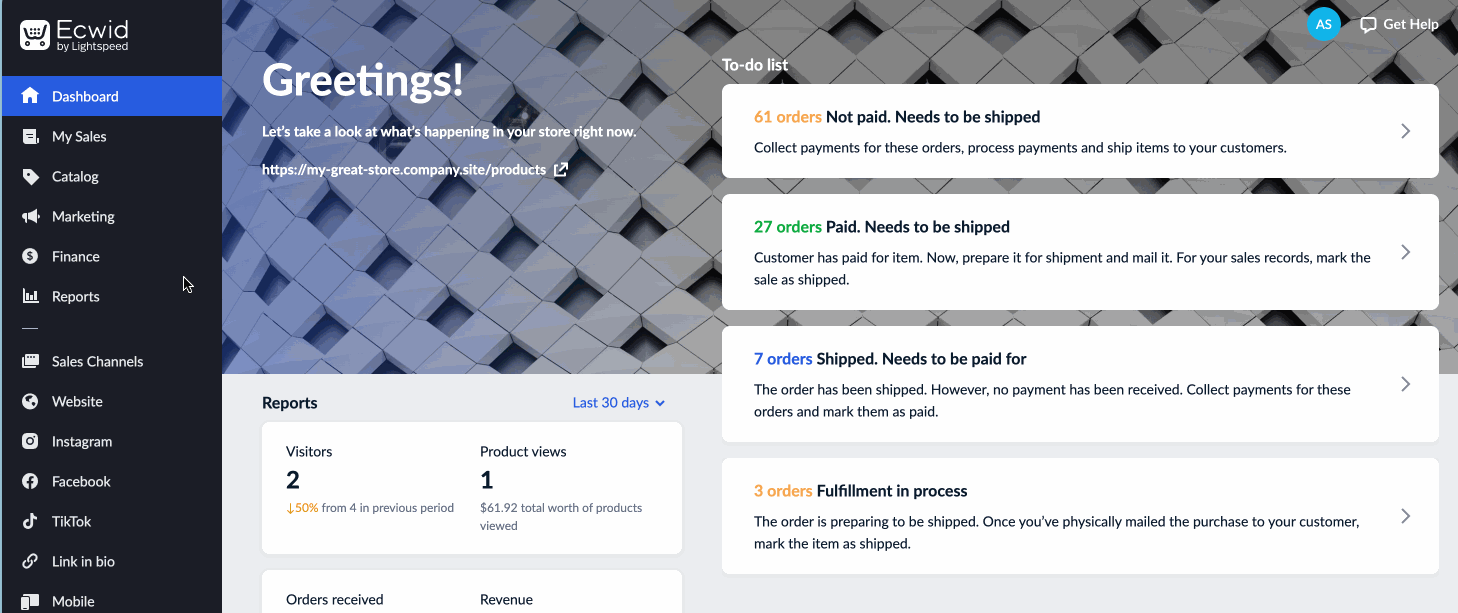Select the Facebook icon in sidebar
1458x613 pixels.
tap(31, 481)
